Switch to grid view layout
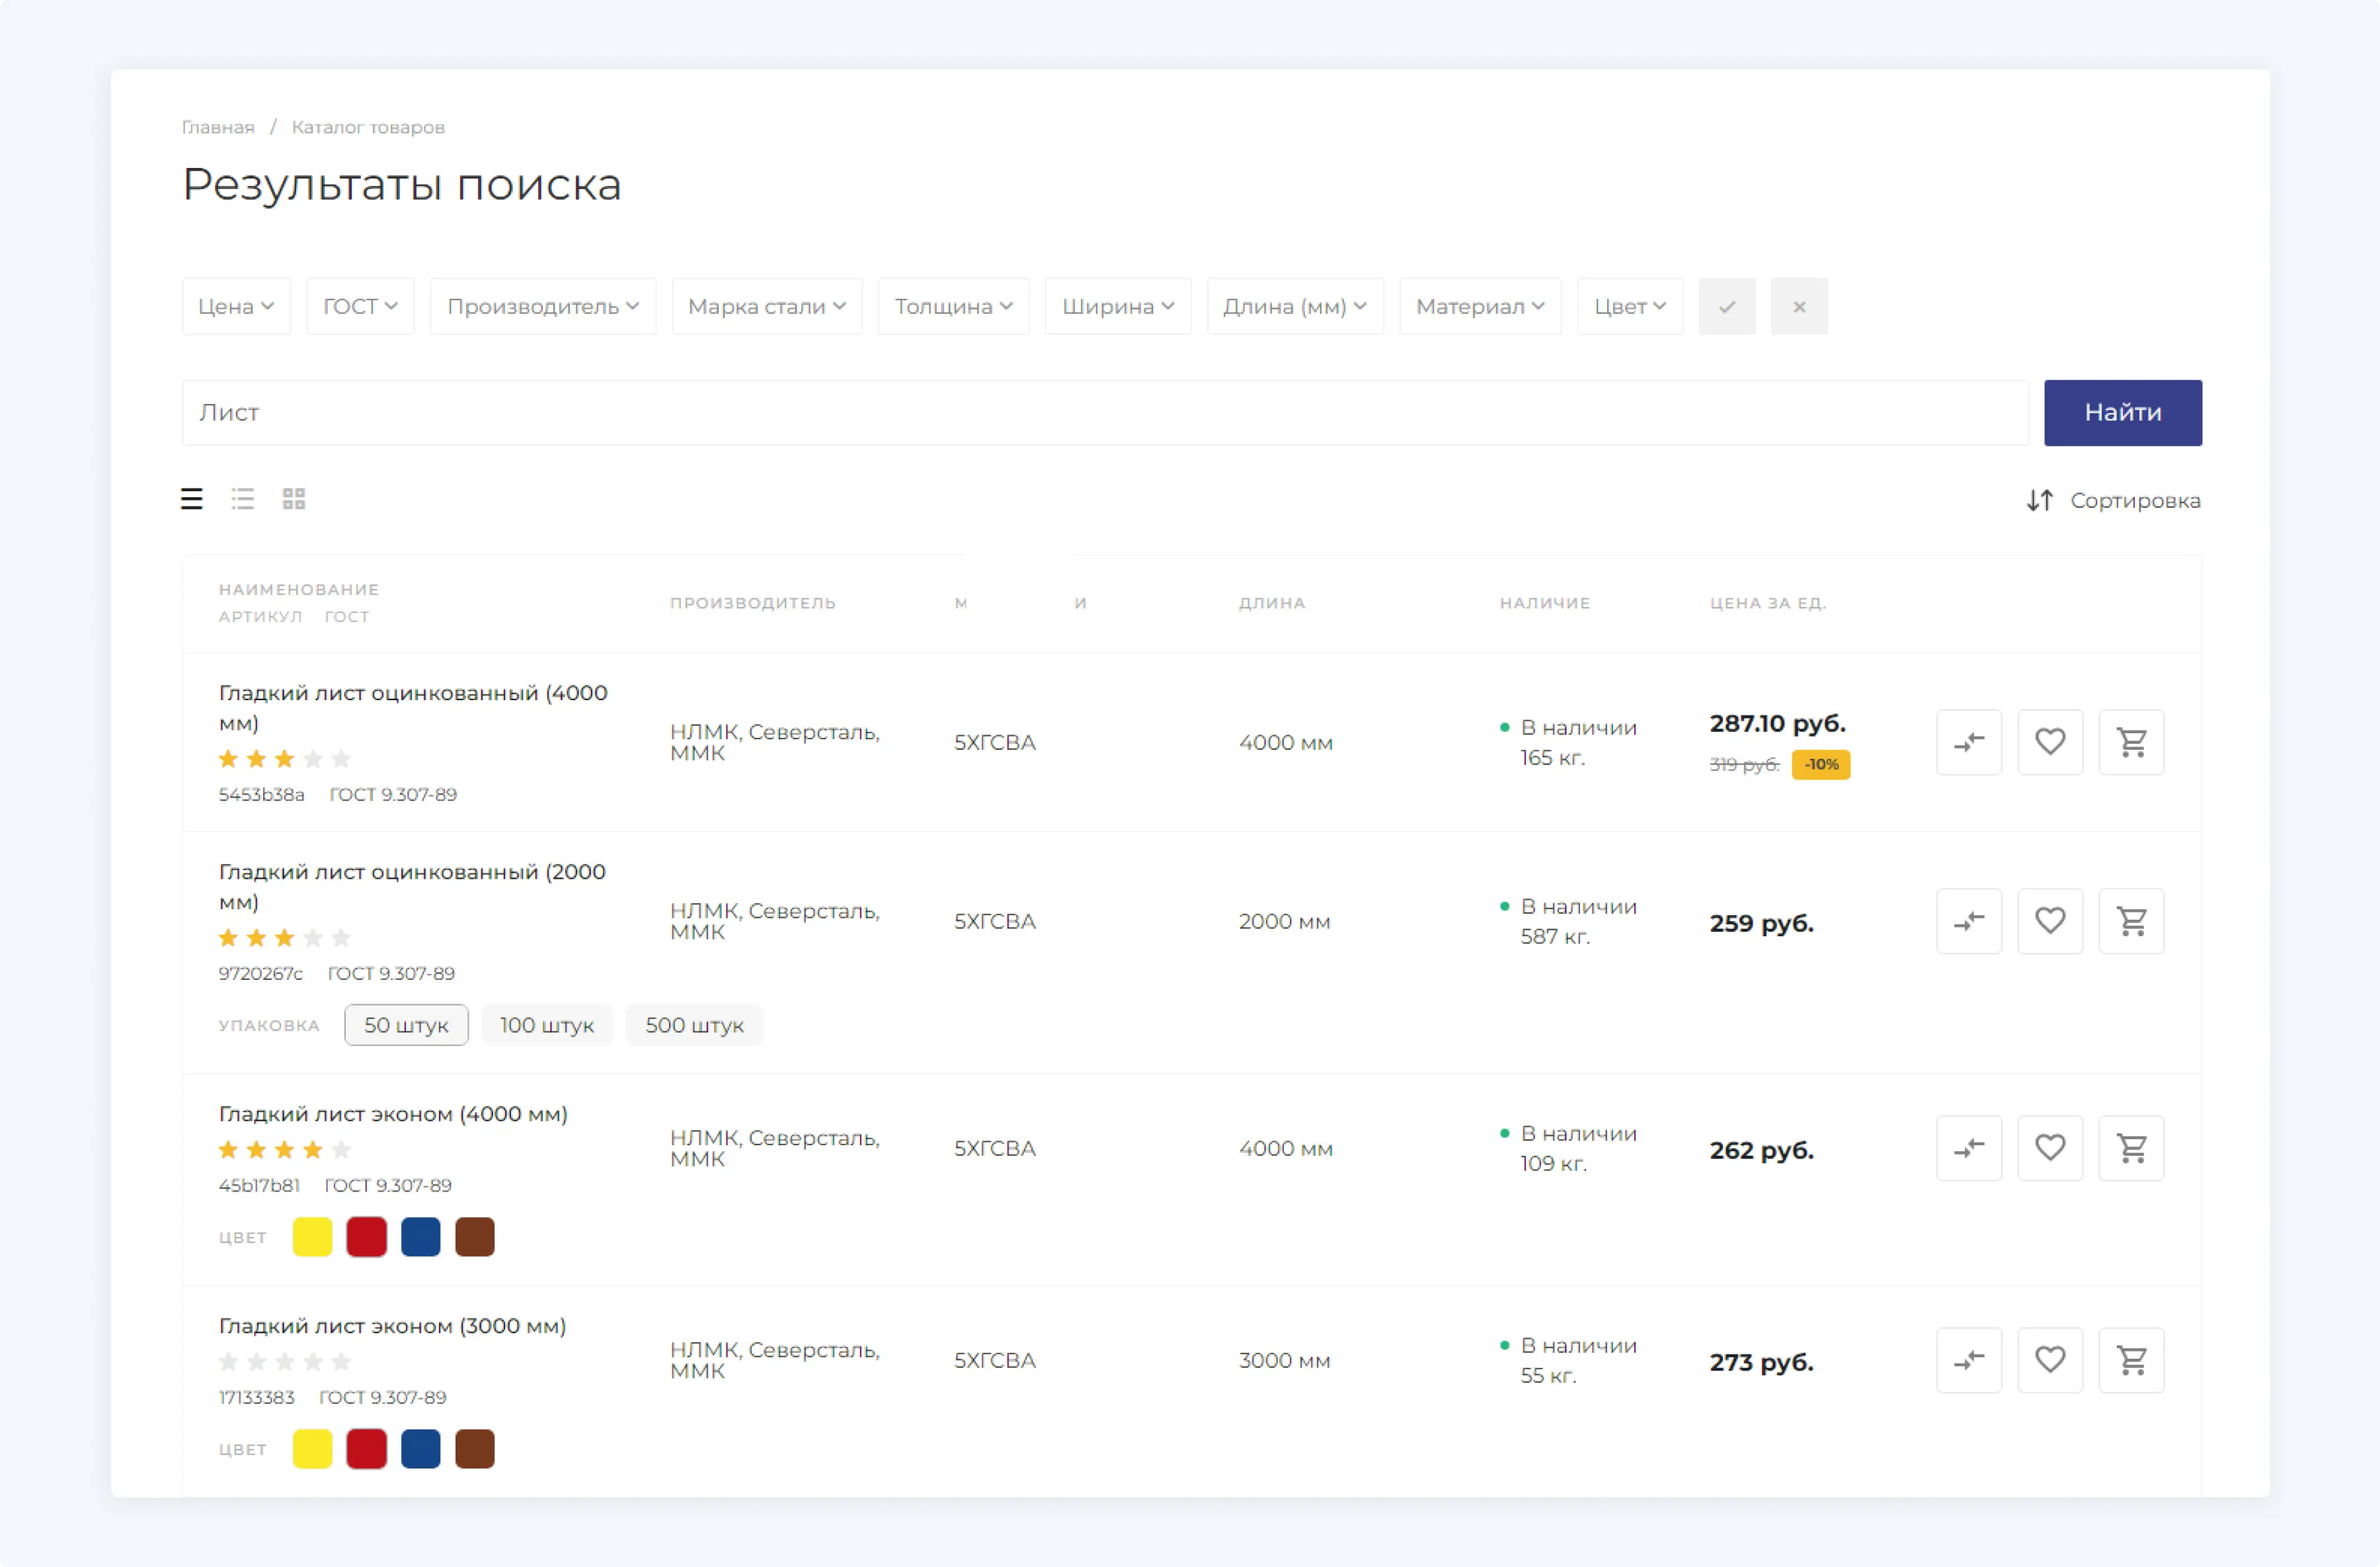The image size is (2380, 1567). click(293, 499)
